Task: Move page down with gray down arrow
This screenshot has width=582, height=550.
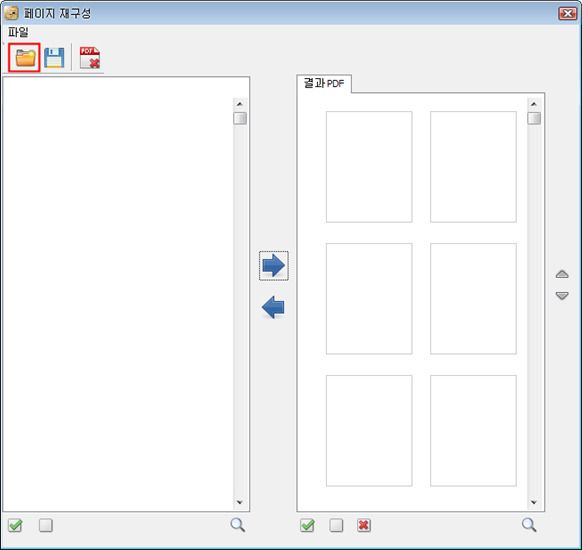Action: click(562, 295)
